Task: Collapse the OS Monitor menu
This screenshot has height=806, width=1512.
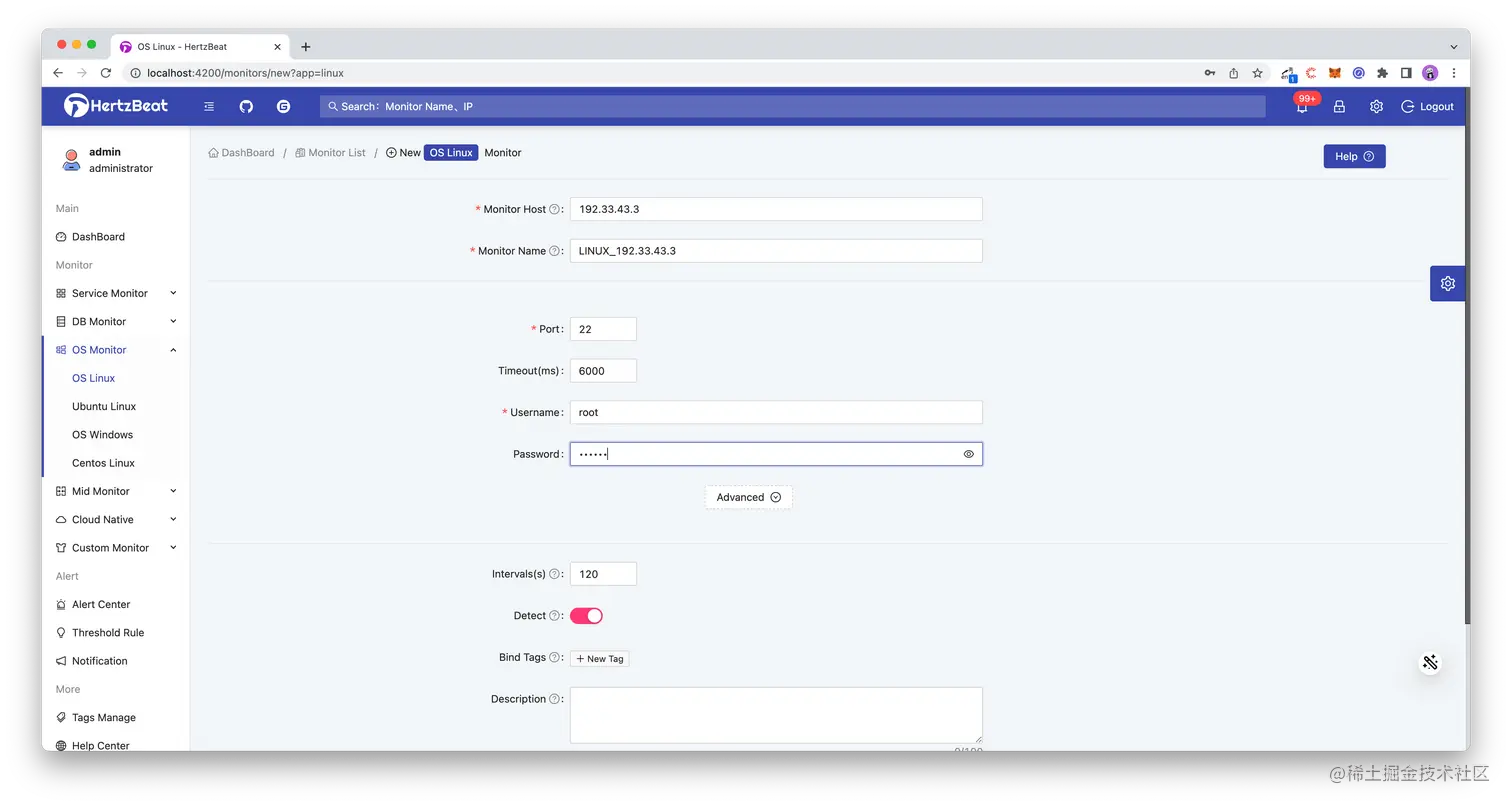Action: [x=116, y=350]
